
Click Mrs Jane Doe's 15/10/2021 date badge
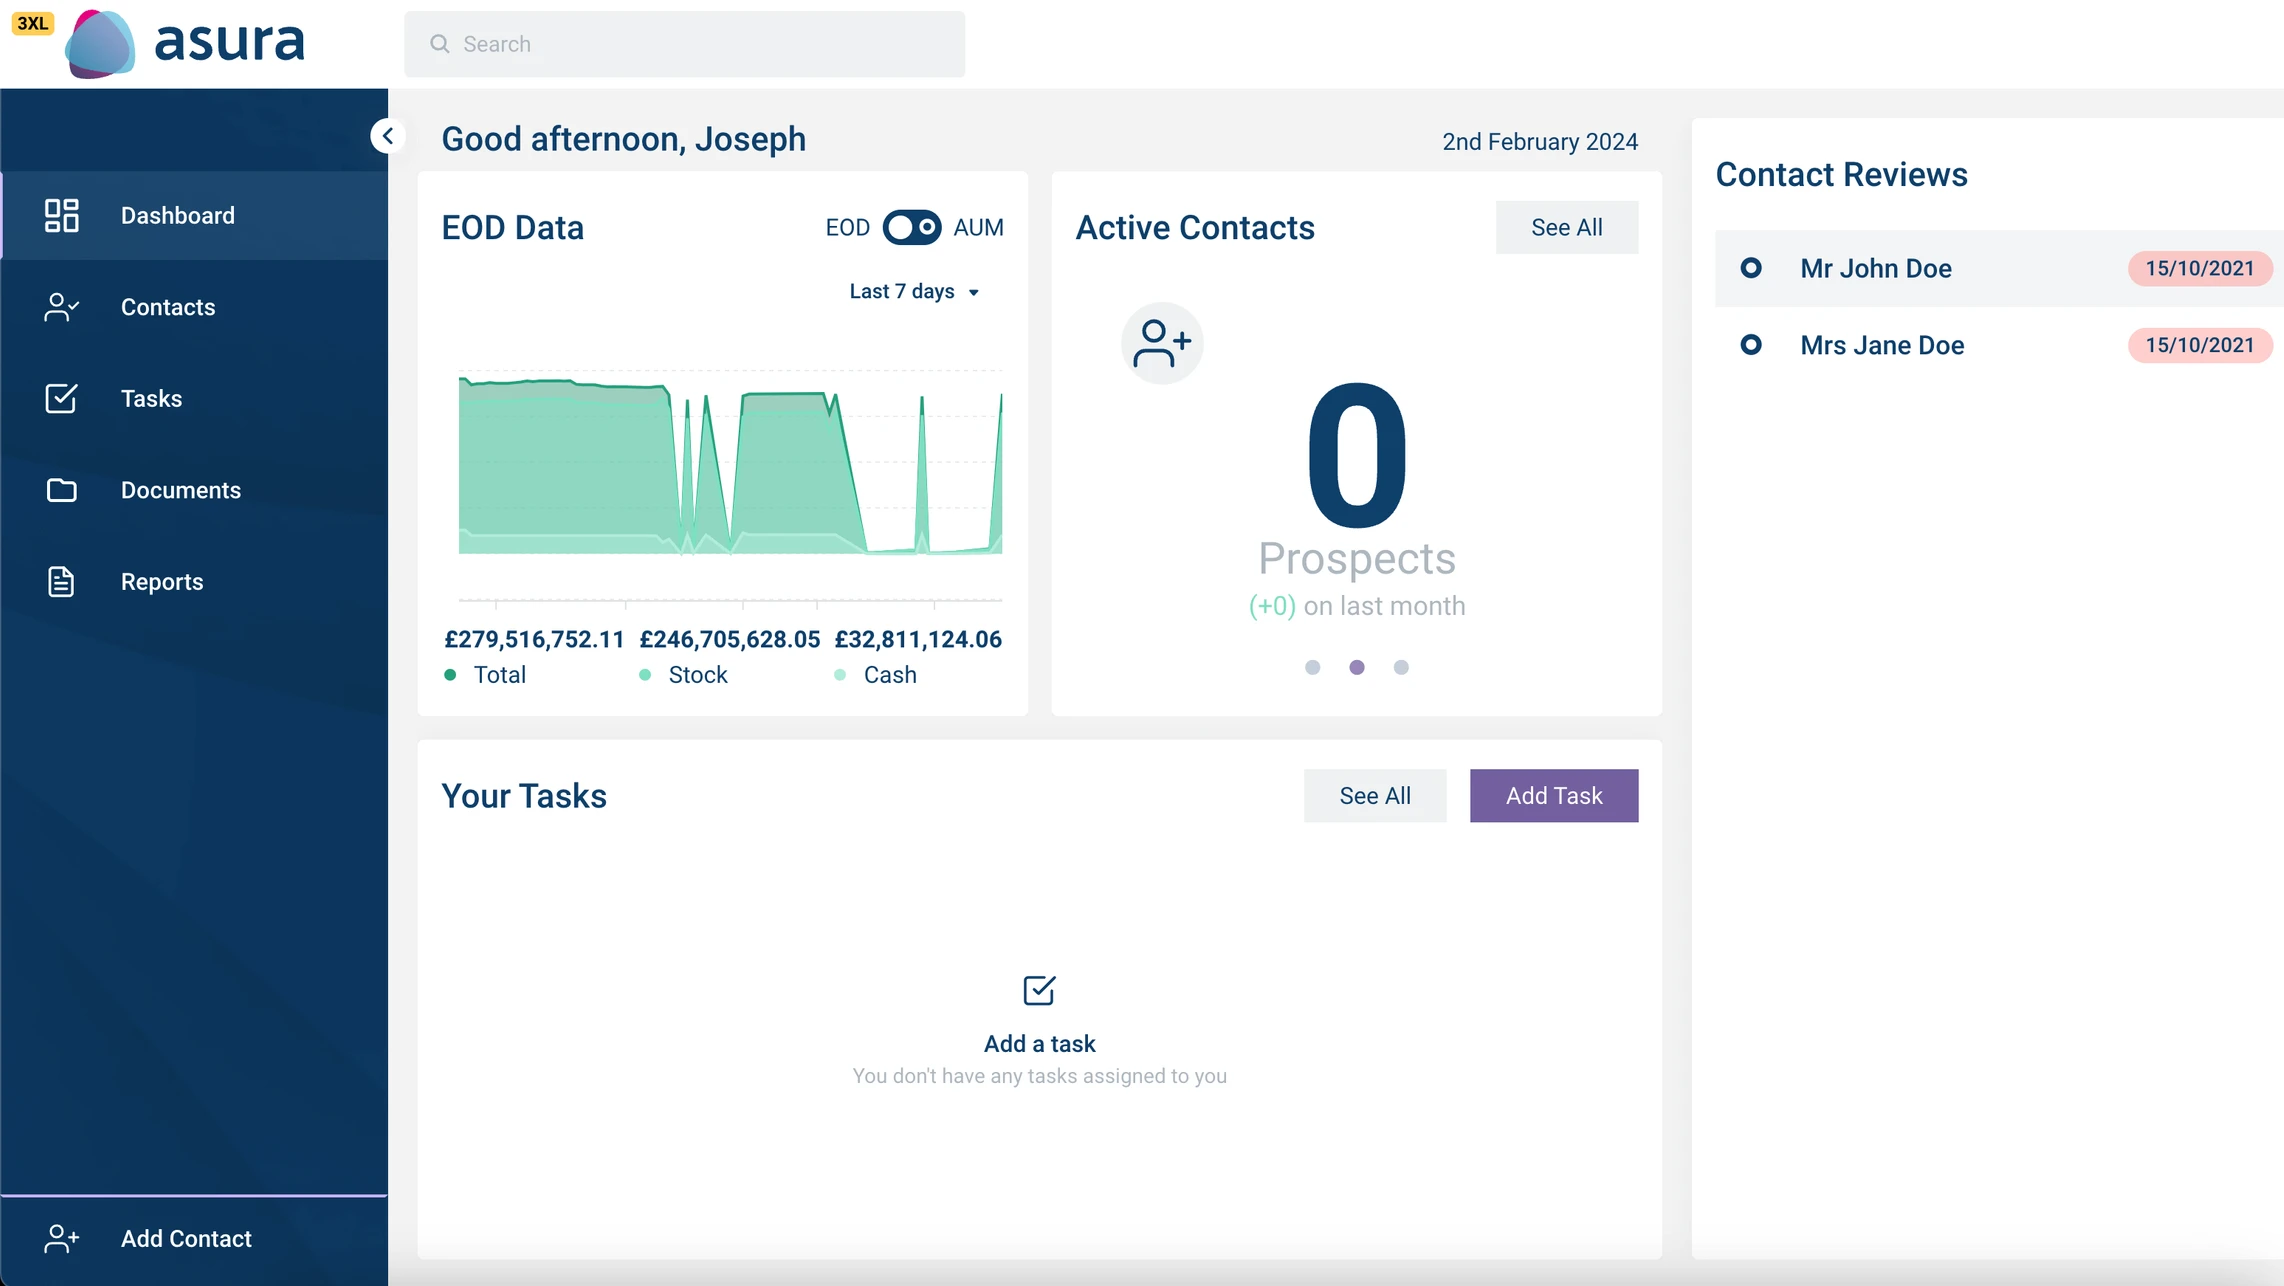pos(2200,345)
